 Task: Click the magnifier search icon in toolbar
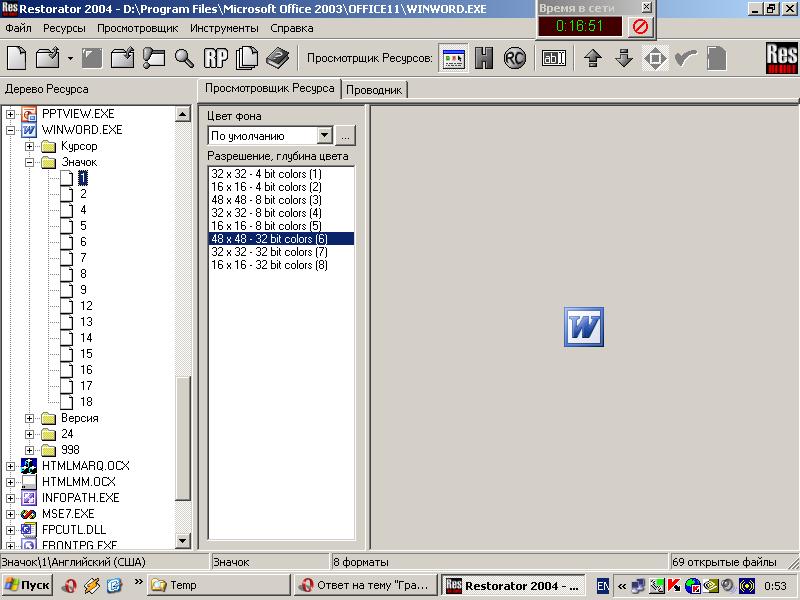184,58
